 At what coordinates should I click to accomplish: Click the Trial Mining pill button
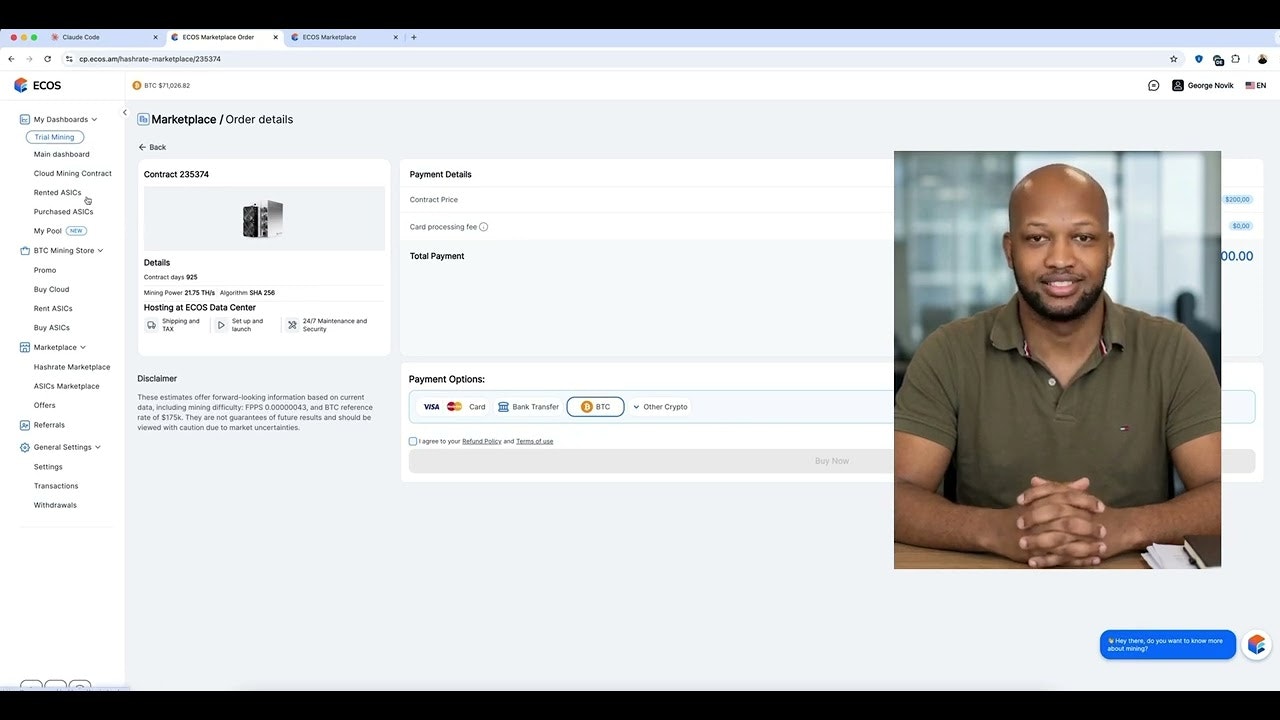[55, 137]
